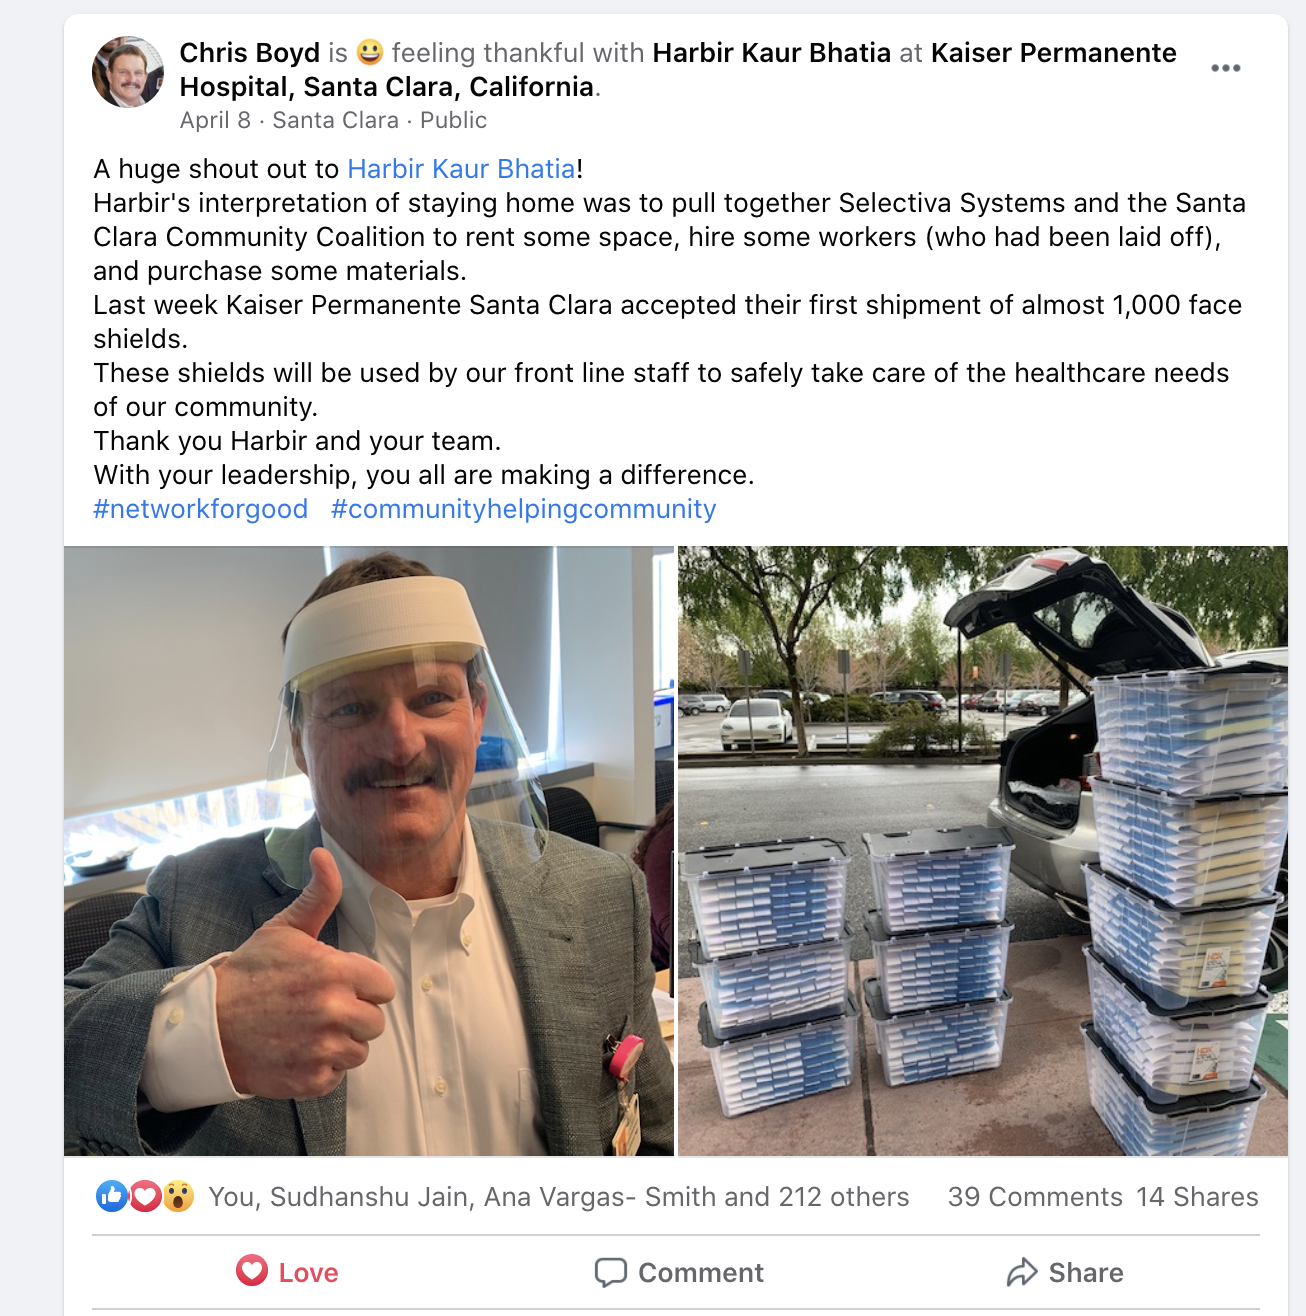Show the 39 Comments
The width and height of the screenshot is (1306, 1316).
(1035, 1197)
